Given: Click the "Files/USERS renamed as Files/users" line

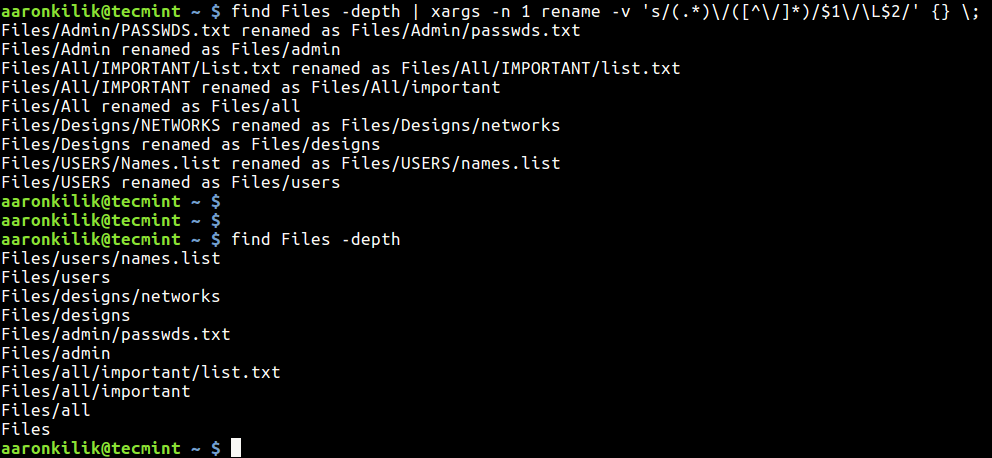Looking at the screenshot, I should [170, 182].
